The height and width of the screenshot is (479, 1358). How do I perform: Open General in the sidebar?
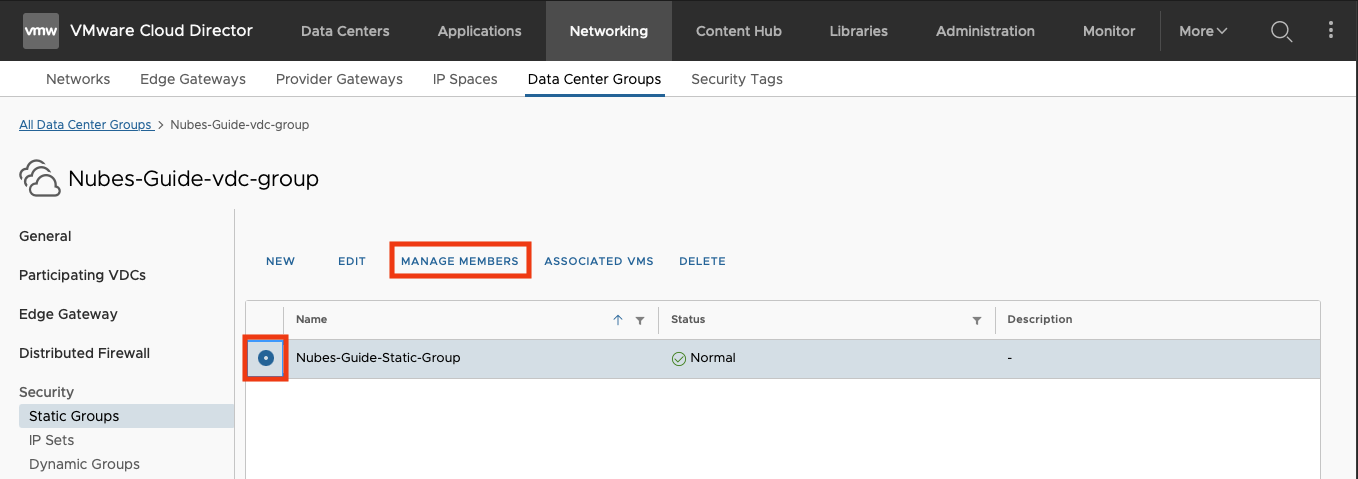click(x=45, y=236)
